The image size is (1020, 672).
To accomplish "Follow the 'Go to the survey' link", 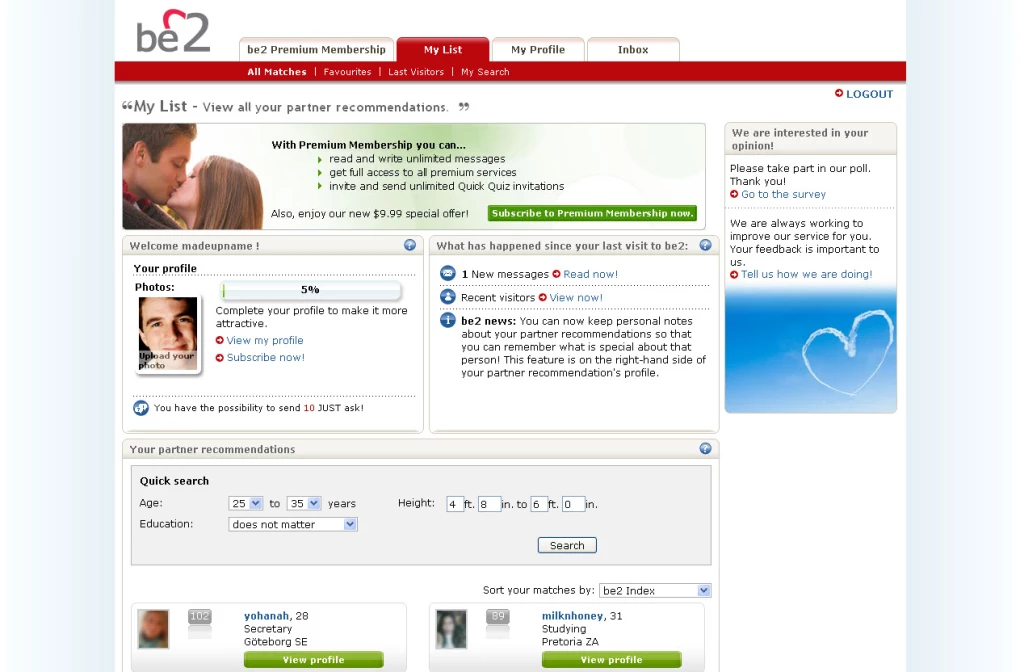I will [x=783, y=194].
